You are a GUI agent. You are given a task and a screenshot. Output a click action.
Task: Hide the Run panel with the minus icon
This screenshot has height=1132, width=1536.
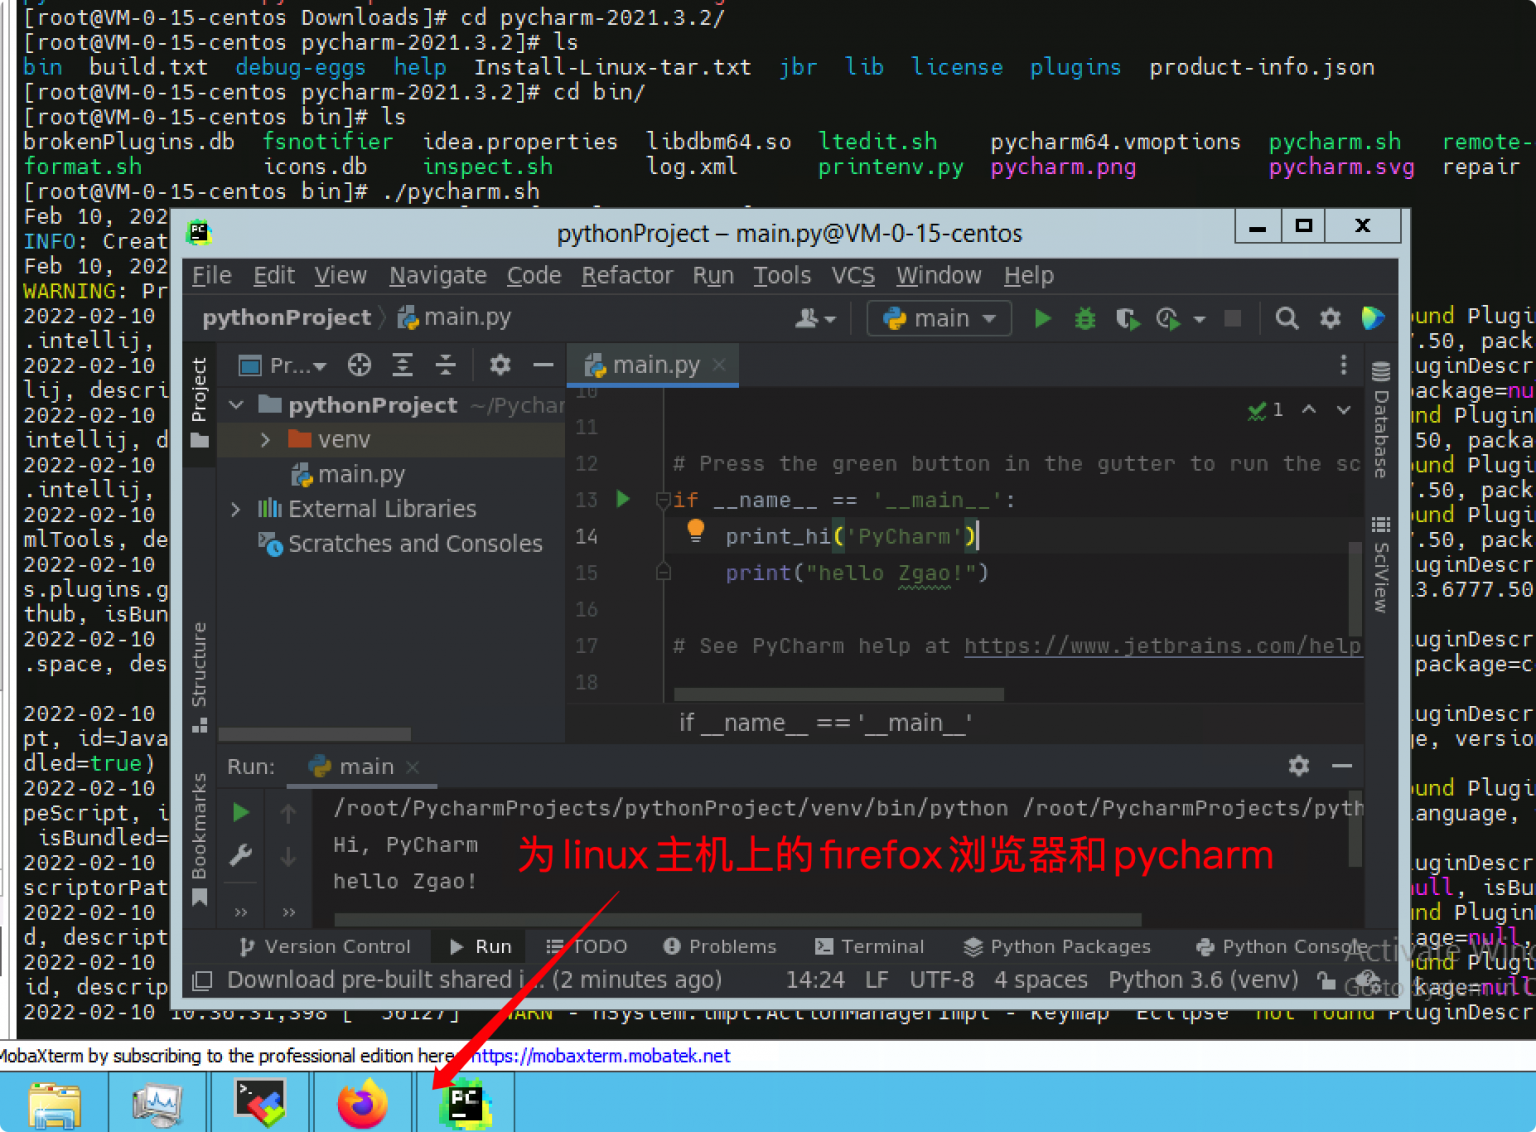[1342, 766]
